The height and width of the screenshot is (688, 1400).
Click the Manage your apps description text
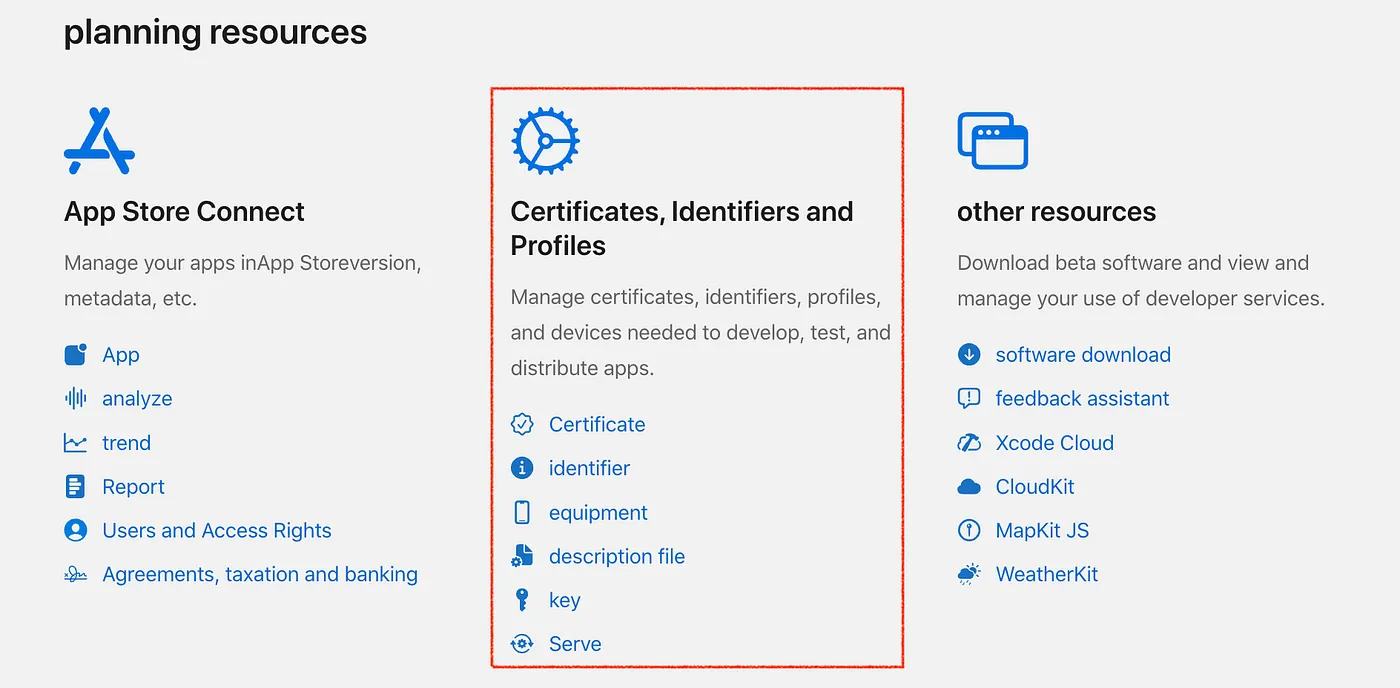(x=243, y=280)
